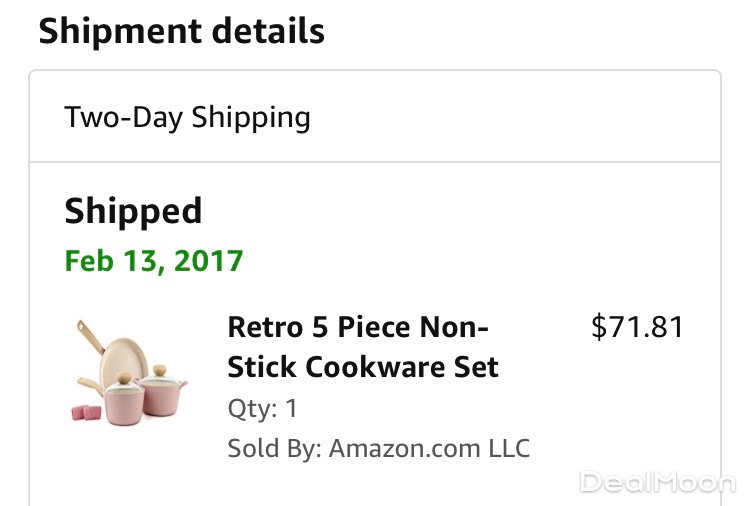Click the Shipped status text
The width and height of the screenshot is (750, 506).
[x=133, y=211]
